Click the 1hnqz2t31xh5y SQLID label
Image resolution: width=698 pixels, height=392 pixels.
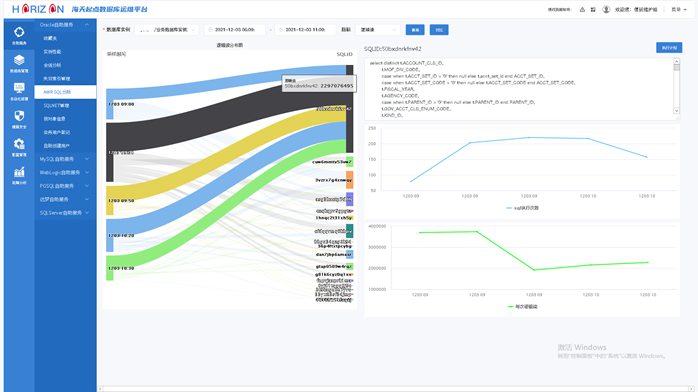pyautogui.click(x=333, y=218)
